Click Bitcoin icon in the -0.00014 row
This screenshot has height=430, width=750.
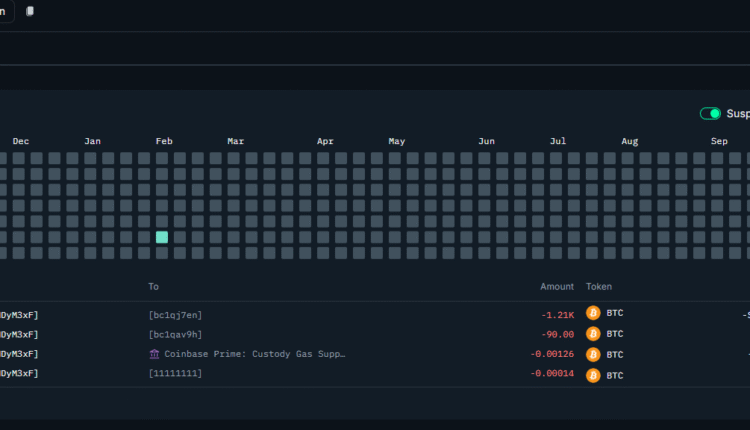pyautogui.click(x=593, y=375)
